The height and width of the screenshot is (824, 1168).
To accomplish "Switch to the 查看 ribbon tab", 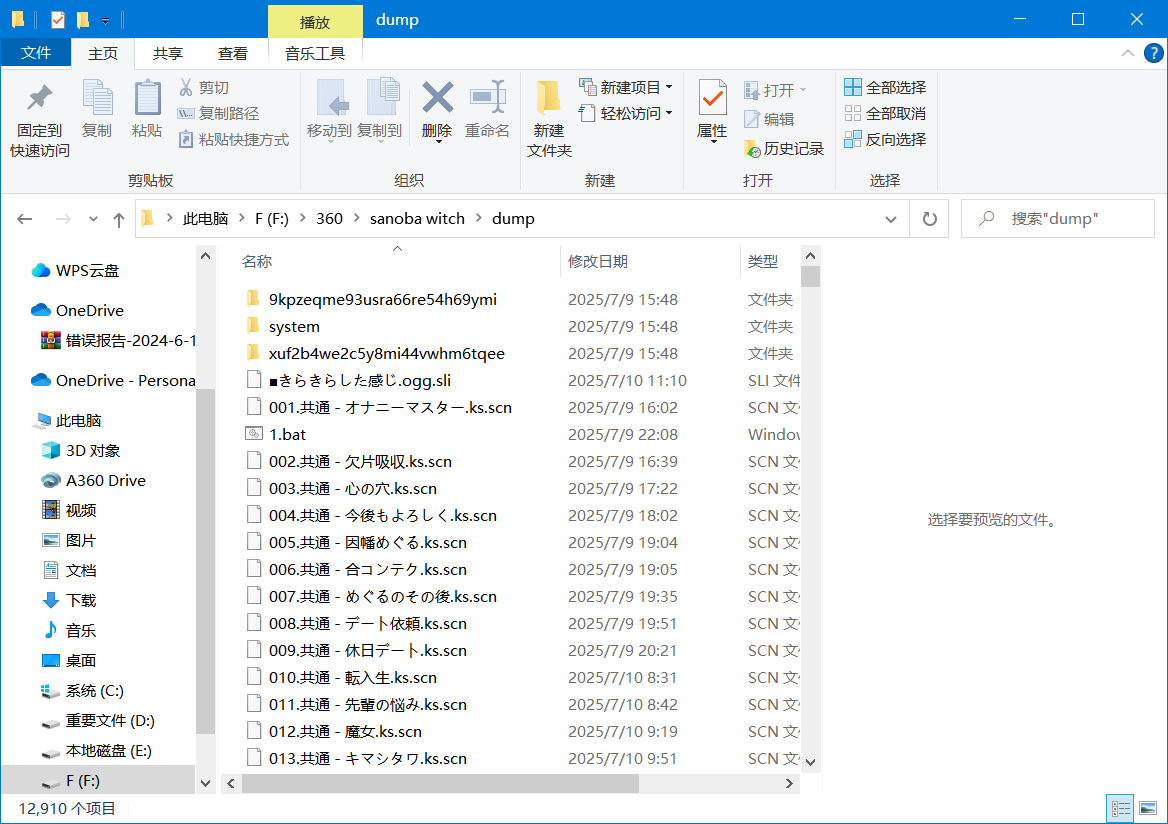I will 232,54.
